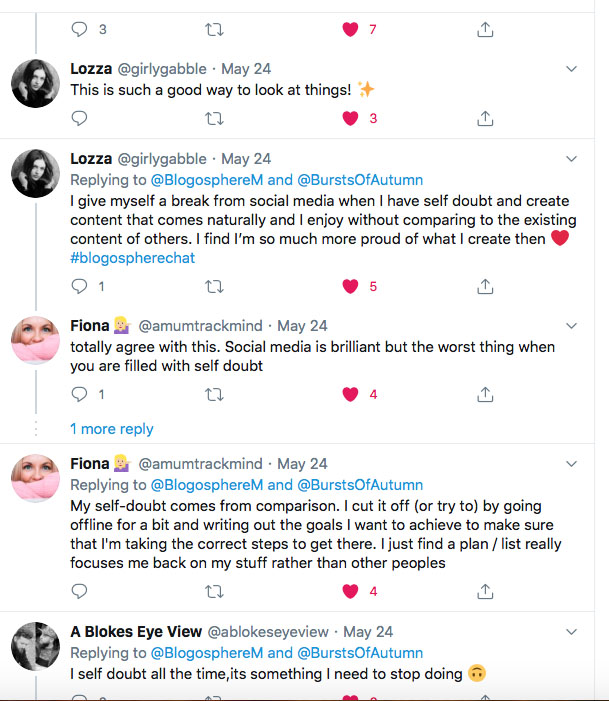609x701 pixels.
Task: Retweet Fiona's "totally agree with this" tweet
Action: pyautogui.click(x=213, y=394)
